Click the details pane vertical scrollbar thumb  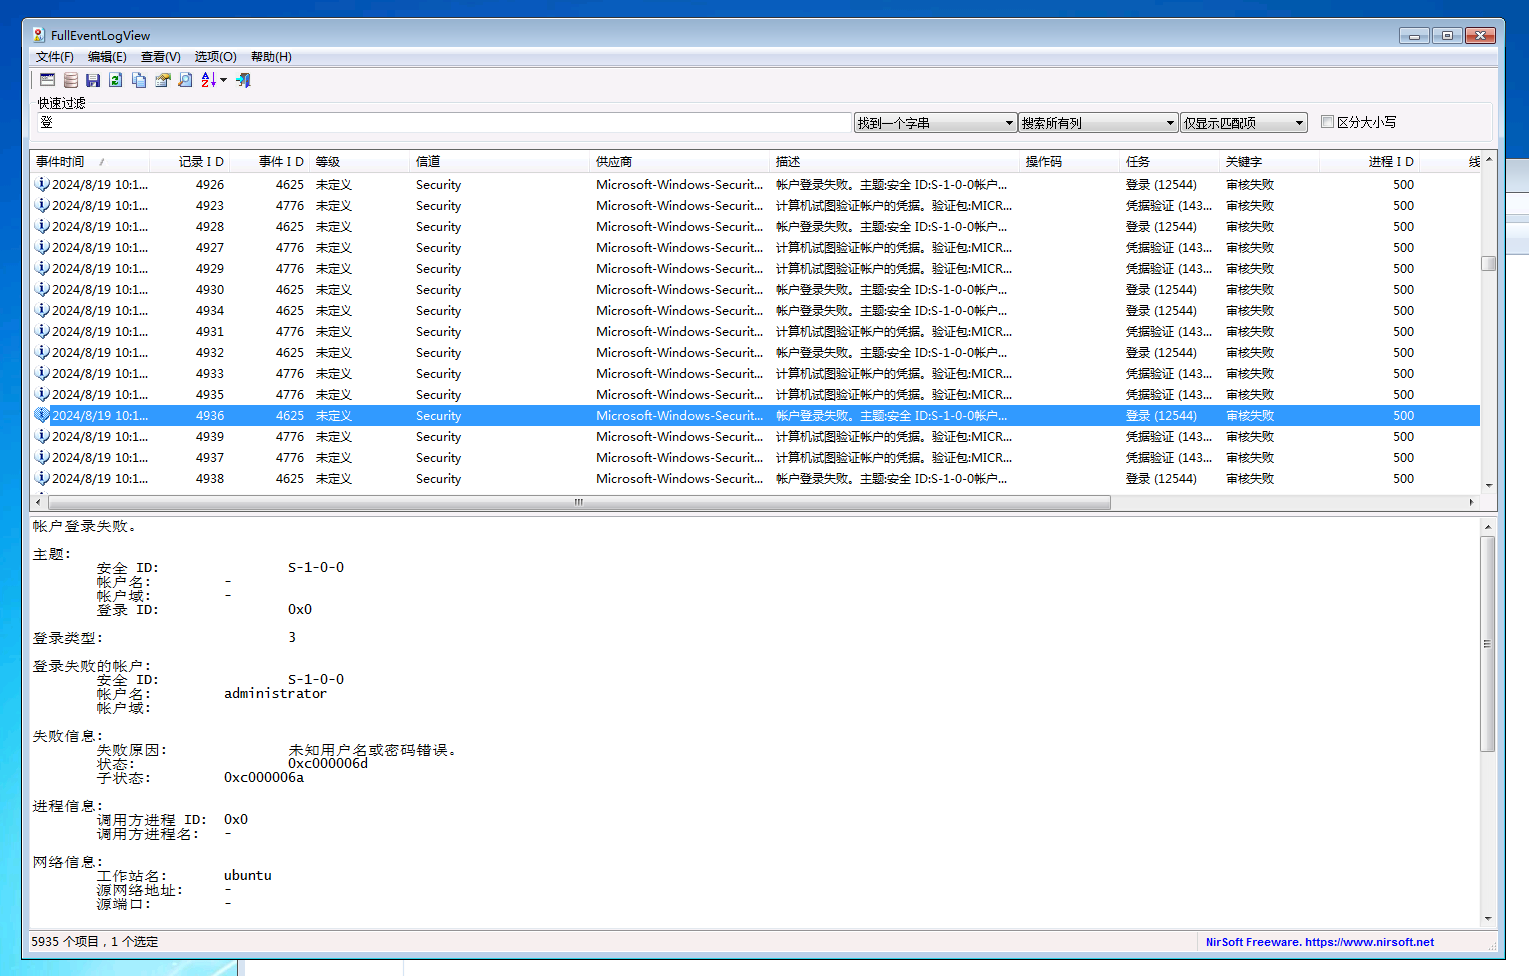[1487, 643]
